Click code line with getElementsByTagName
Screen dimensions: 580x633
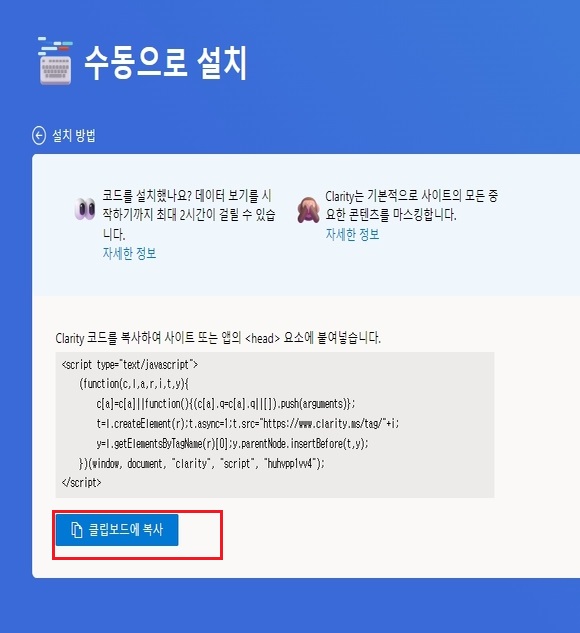click(x=232, y=444)
